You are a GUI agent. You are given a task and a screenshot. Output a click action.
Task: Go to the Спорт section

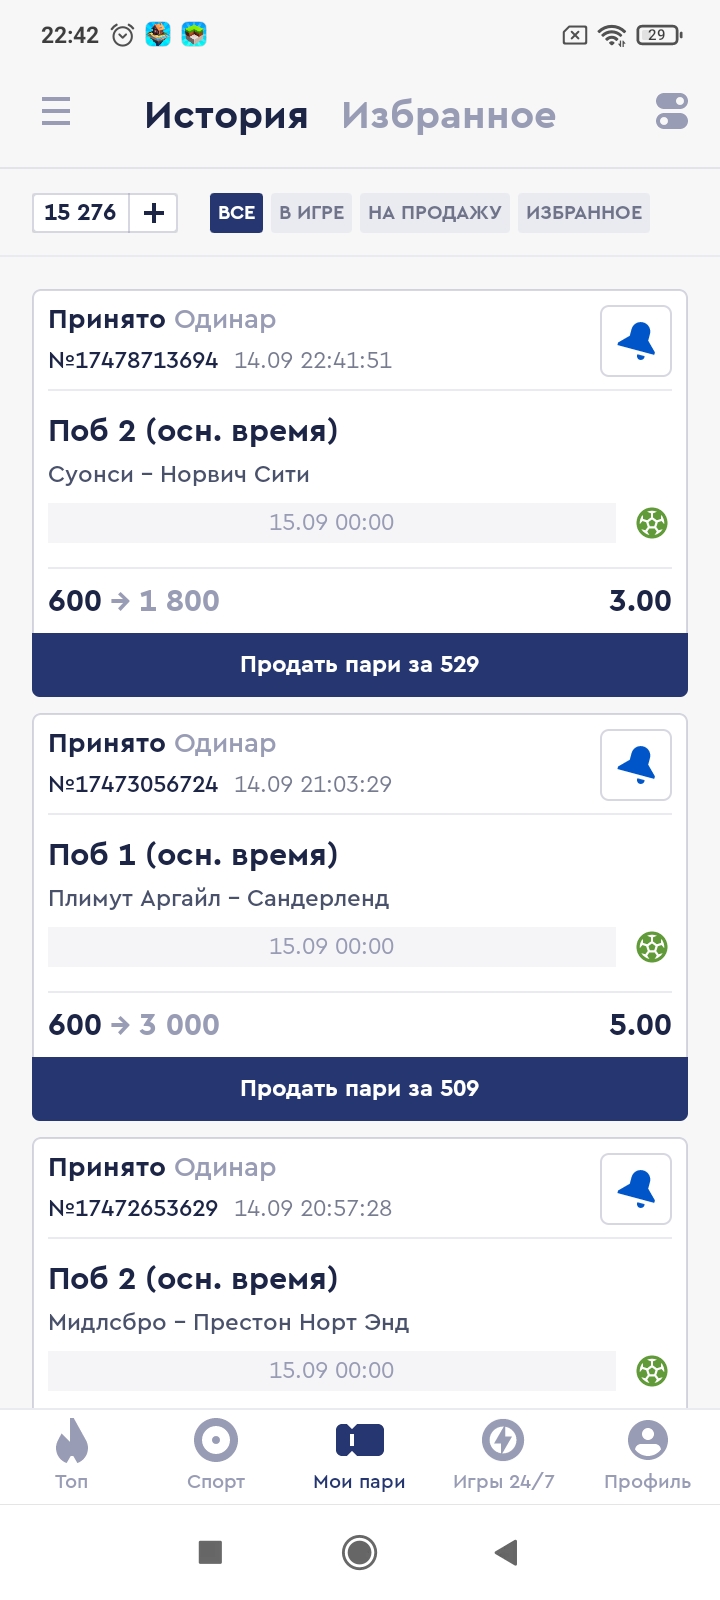click(x=216, y=1455)
